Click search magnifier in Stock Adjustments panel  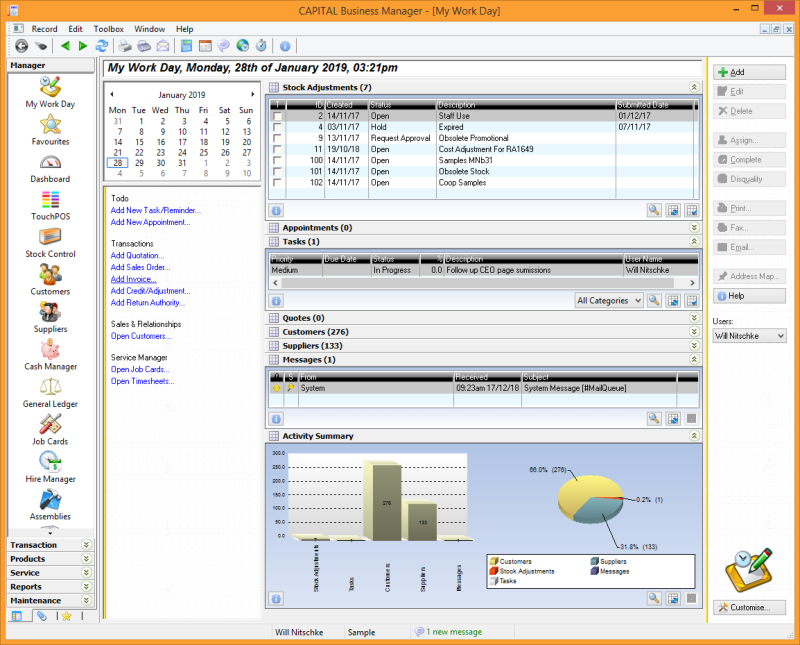[654, 210]
